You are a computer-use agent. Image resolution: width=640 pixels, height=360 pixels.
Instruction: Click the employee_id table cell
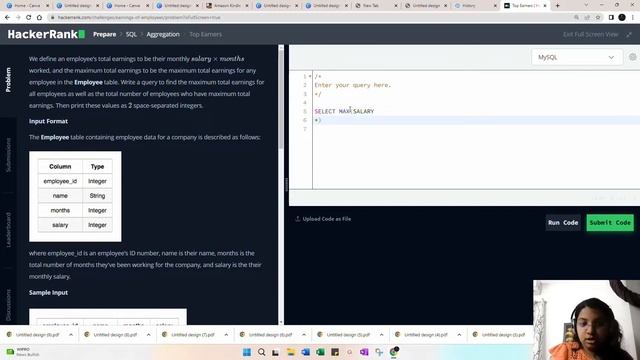tap(60, 181)
